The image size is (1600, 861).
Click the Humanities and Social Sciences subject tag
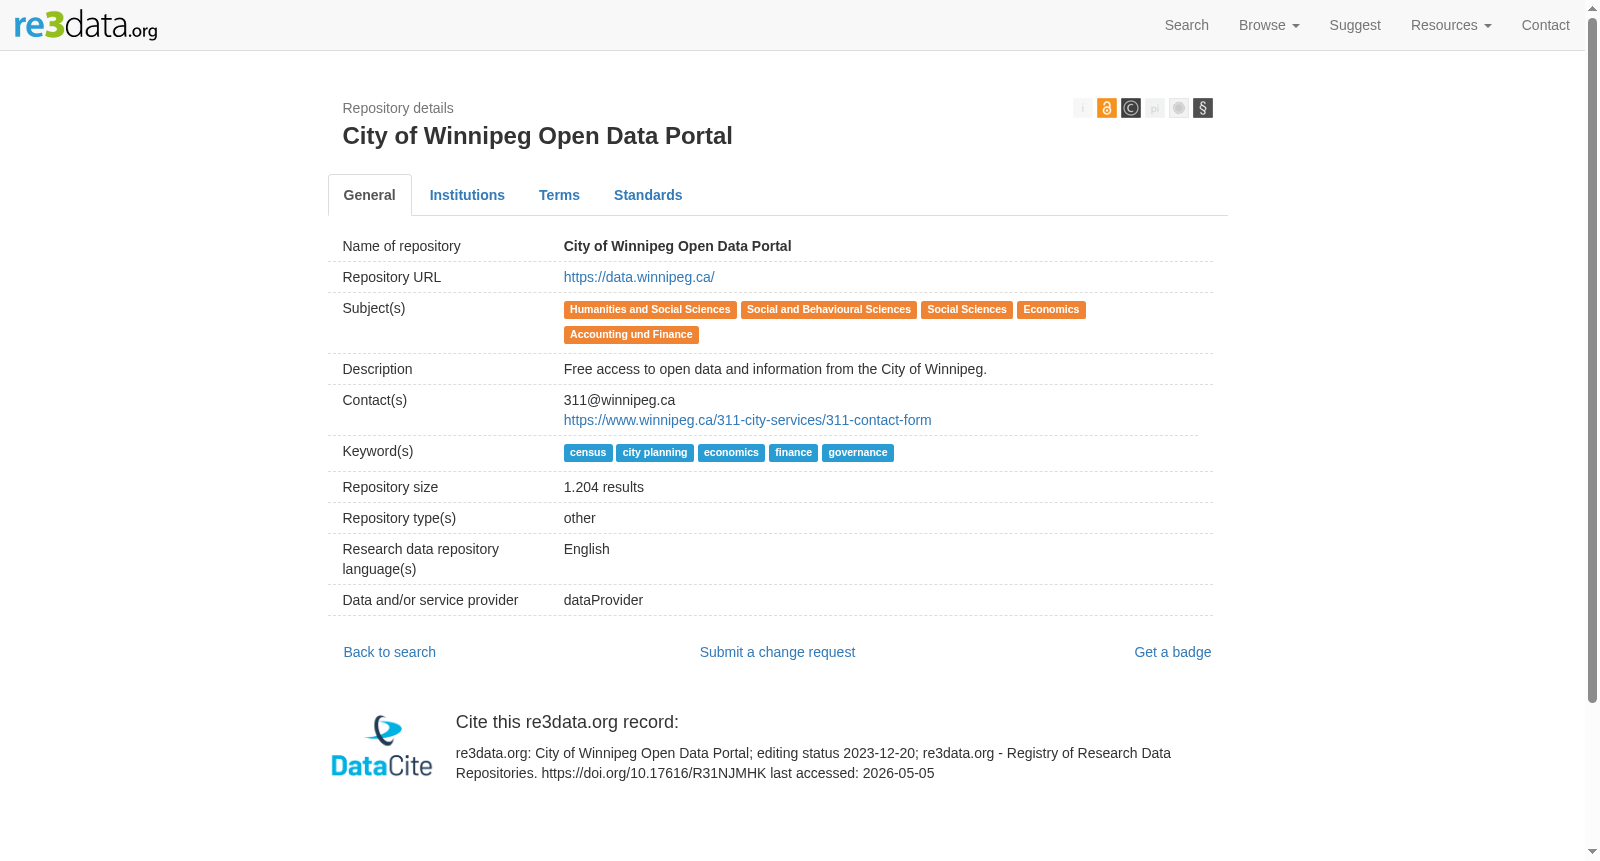coord(650,310)
